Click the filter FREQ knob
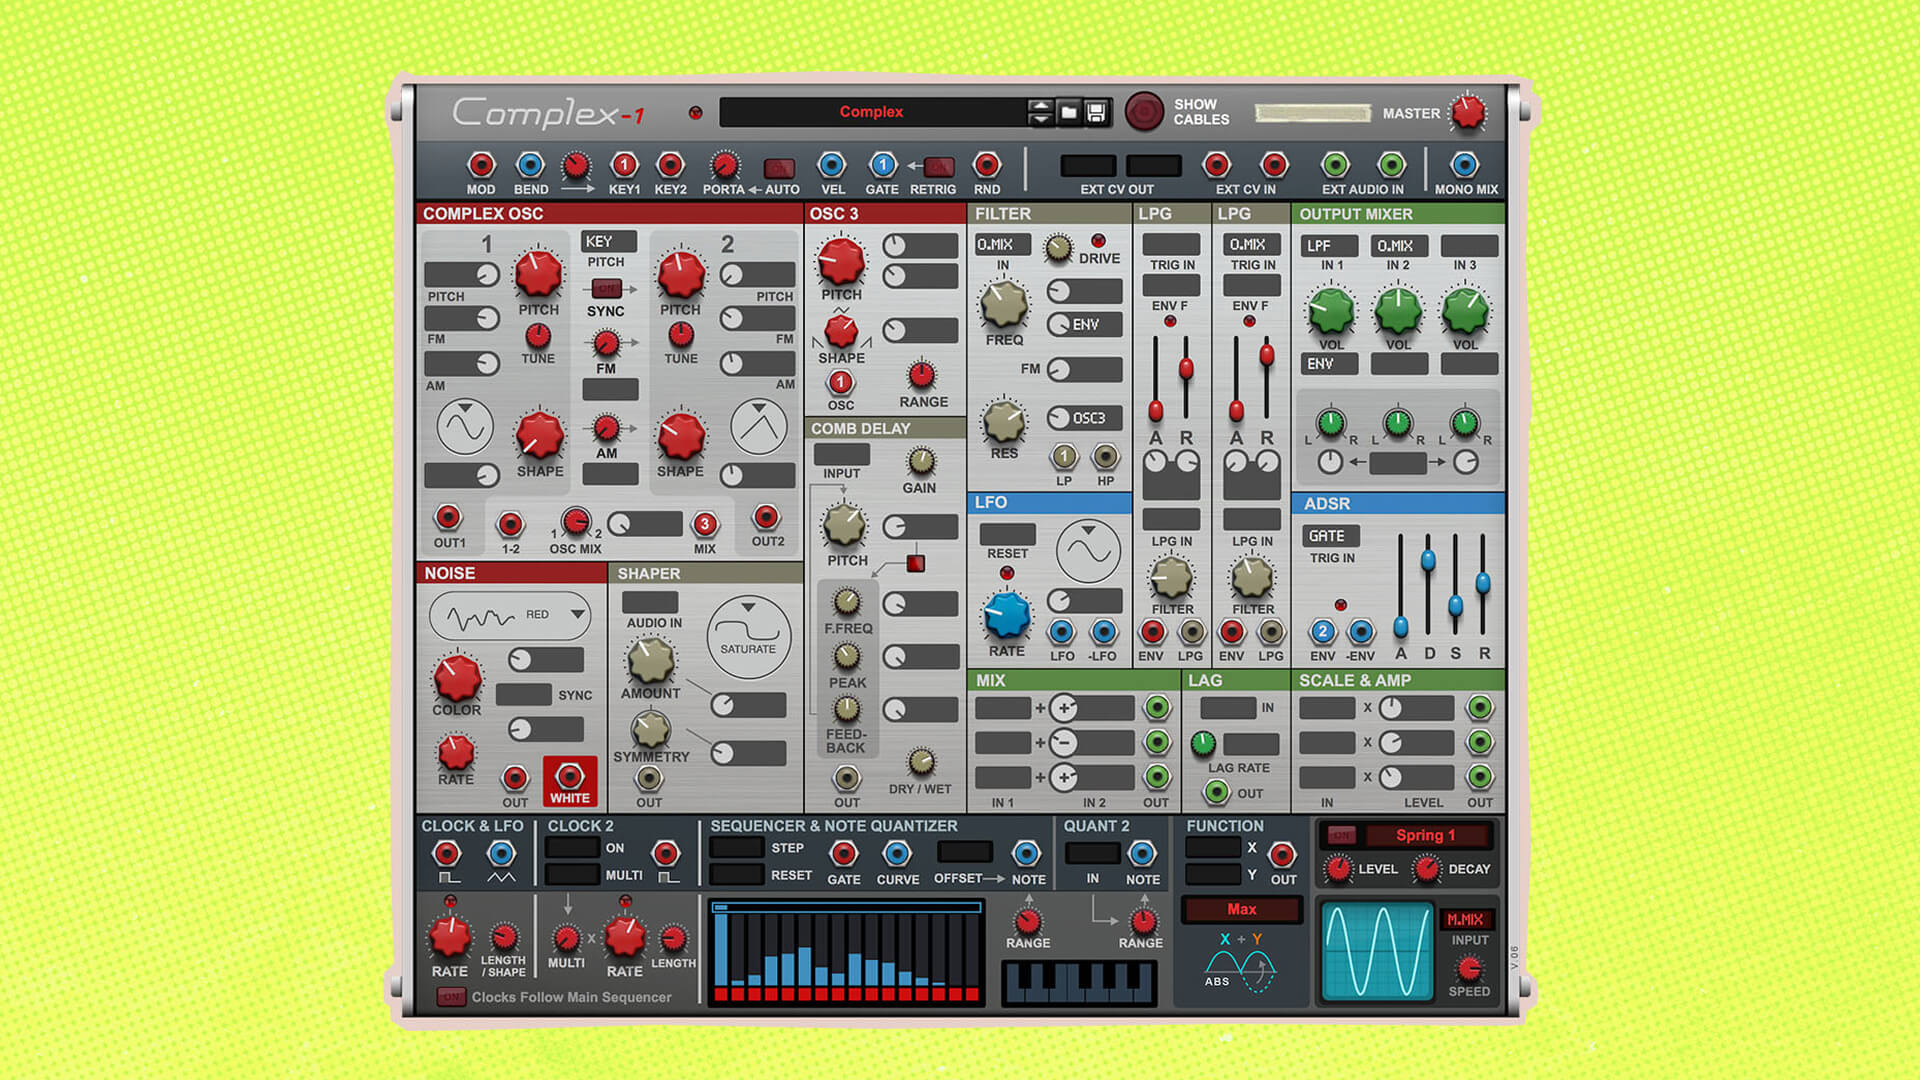1920x1080 pixels. pos(1003,304)
